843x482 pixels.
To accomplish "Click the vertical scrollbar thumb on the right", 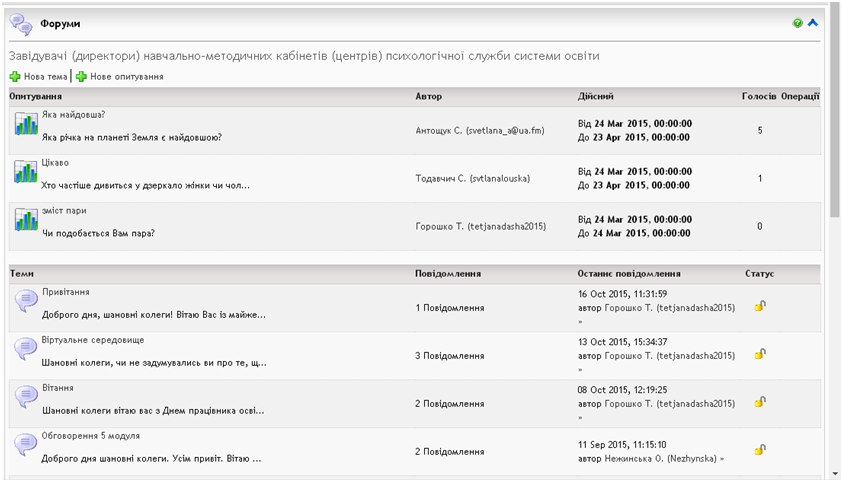I will (x=835, y=110).
